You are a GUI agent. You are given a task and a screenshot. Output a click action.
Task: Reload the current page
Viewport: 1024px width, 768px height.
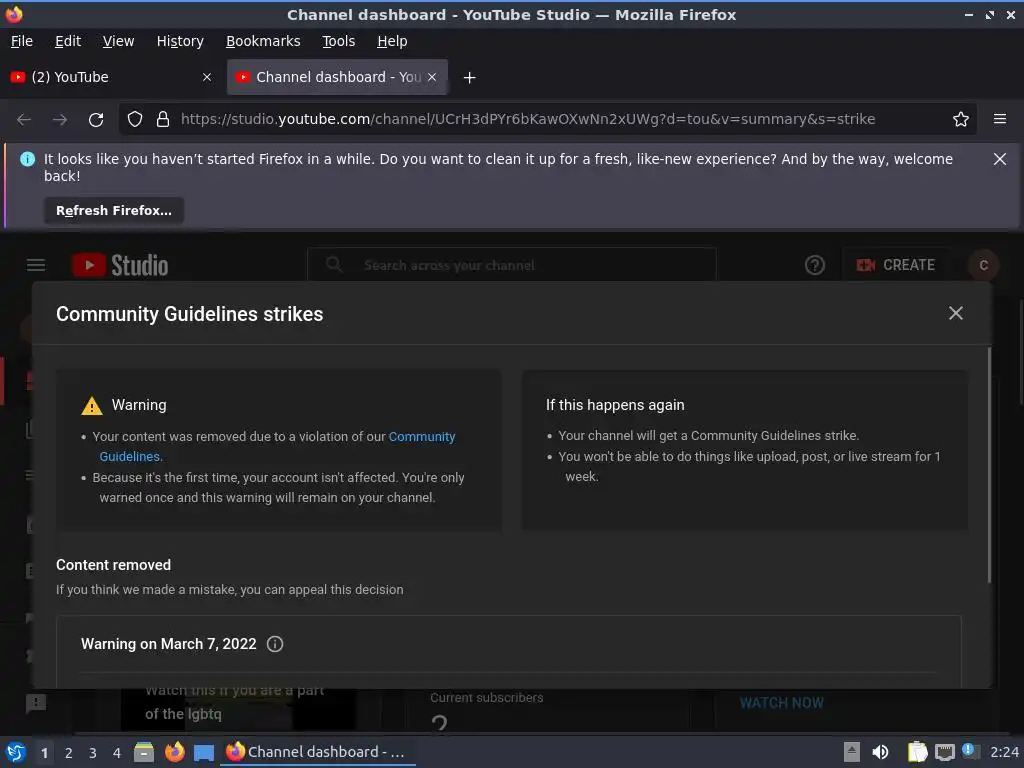pyautogui.click(x=96, y=120)
